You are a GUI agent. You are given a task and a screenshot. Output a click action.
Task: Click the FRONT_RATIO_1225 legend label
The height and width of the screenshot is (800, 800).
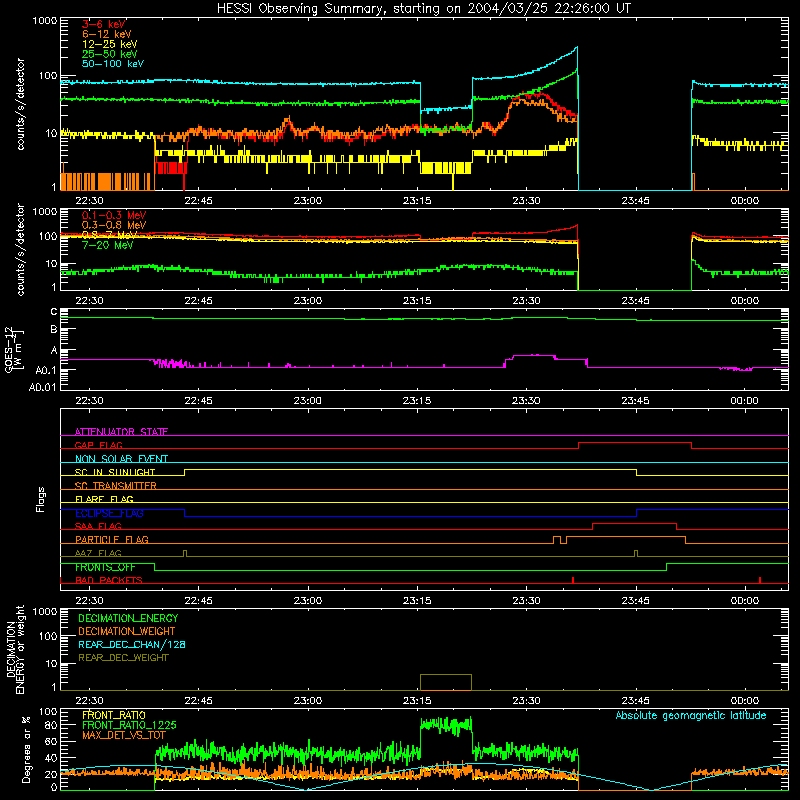(129, 725)
